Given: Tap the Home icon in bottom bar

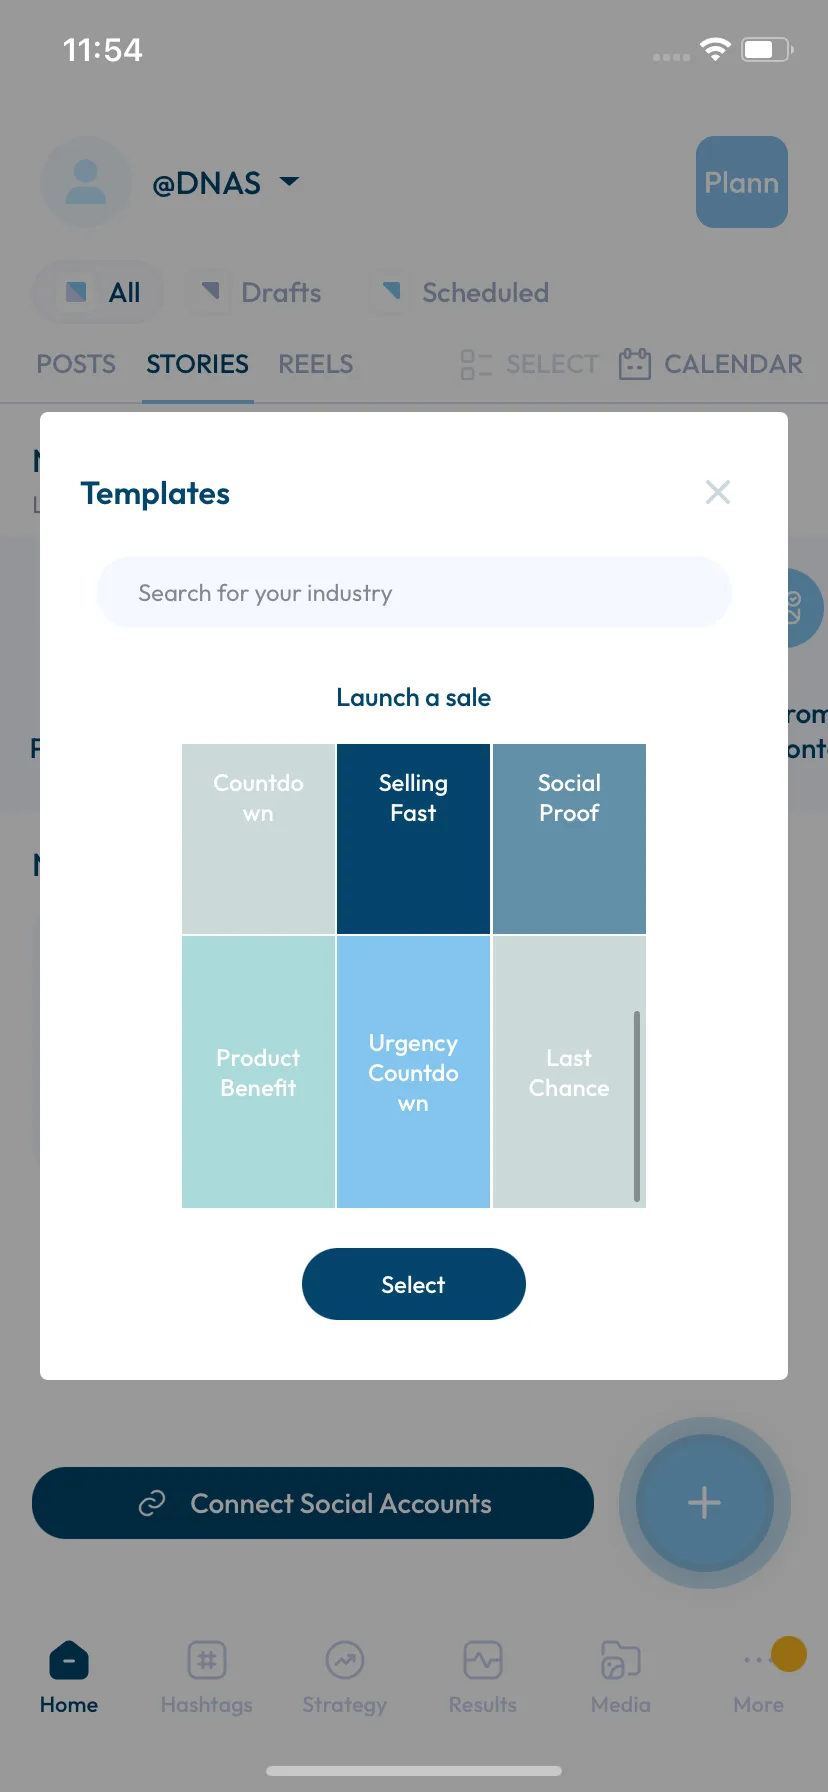Looking at the screenshot, I should [69, 1661].
